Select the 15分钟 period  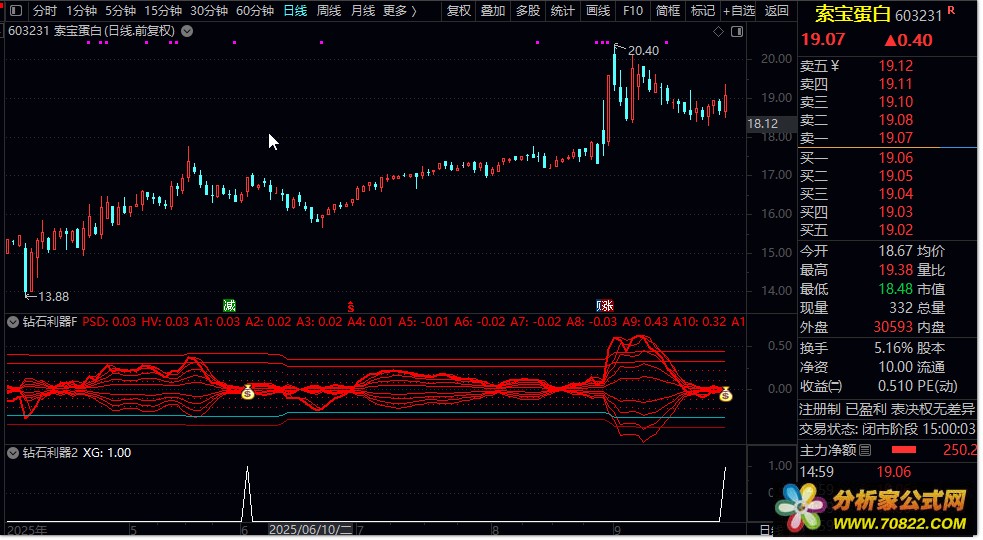[x=163, y=11]
